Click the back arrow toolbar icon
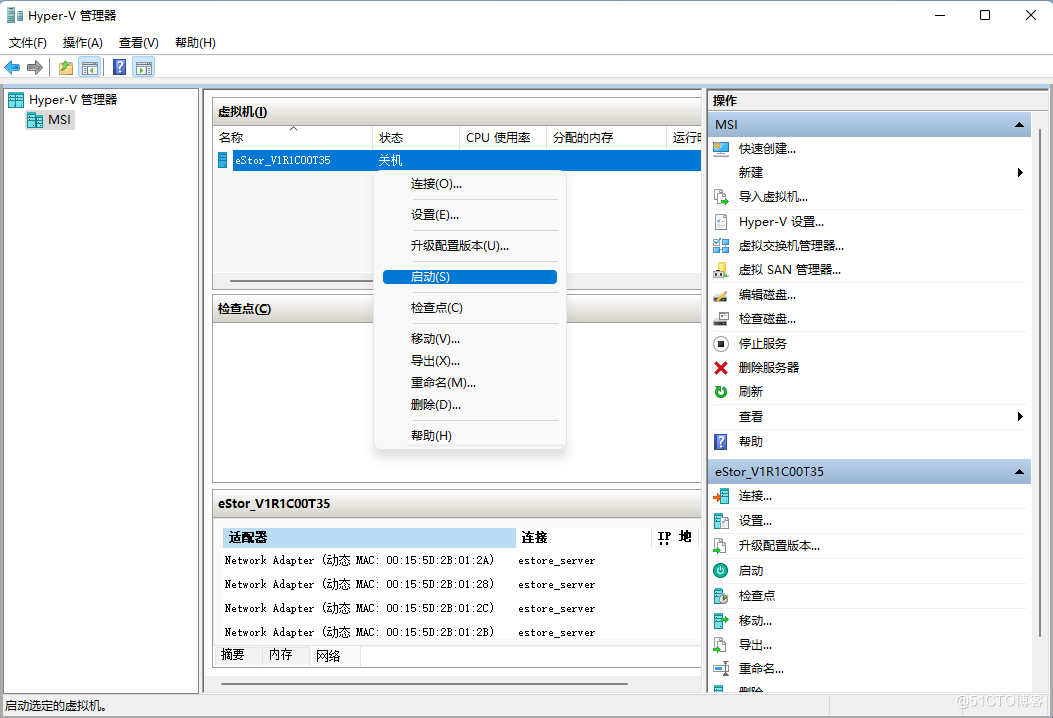 (x=12, y=67)
